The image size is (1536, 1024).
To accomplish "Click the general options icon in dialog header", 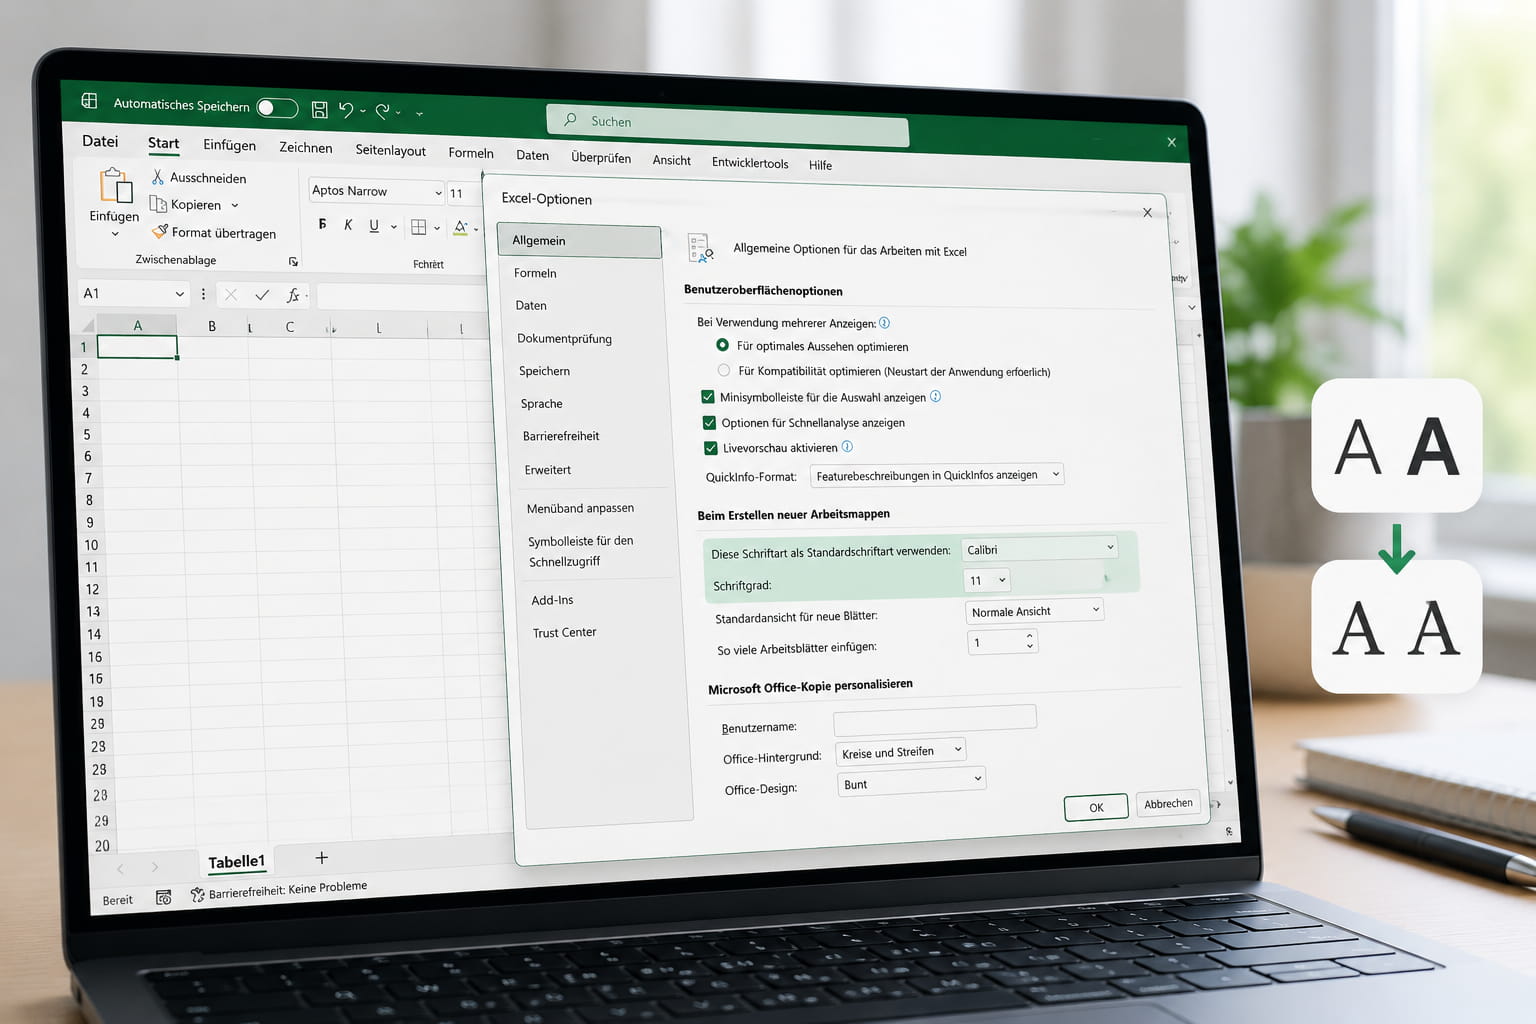I will click(x=700, y=248).
